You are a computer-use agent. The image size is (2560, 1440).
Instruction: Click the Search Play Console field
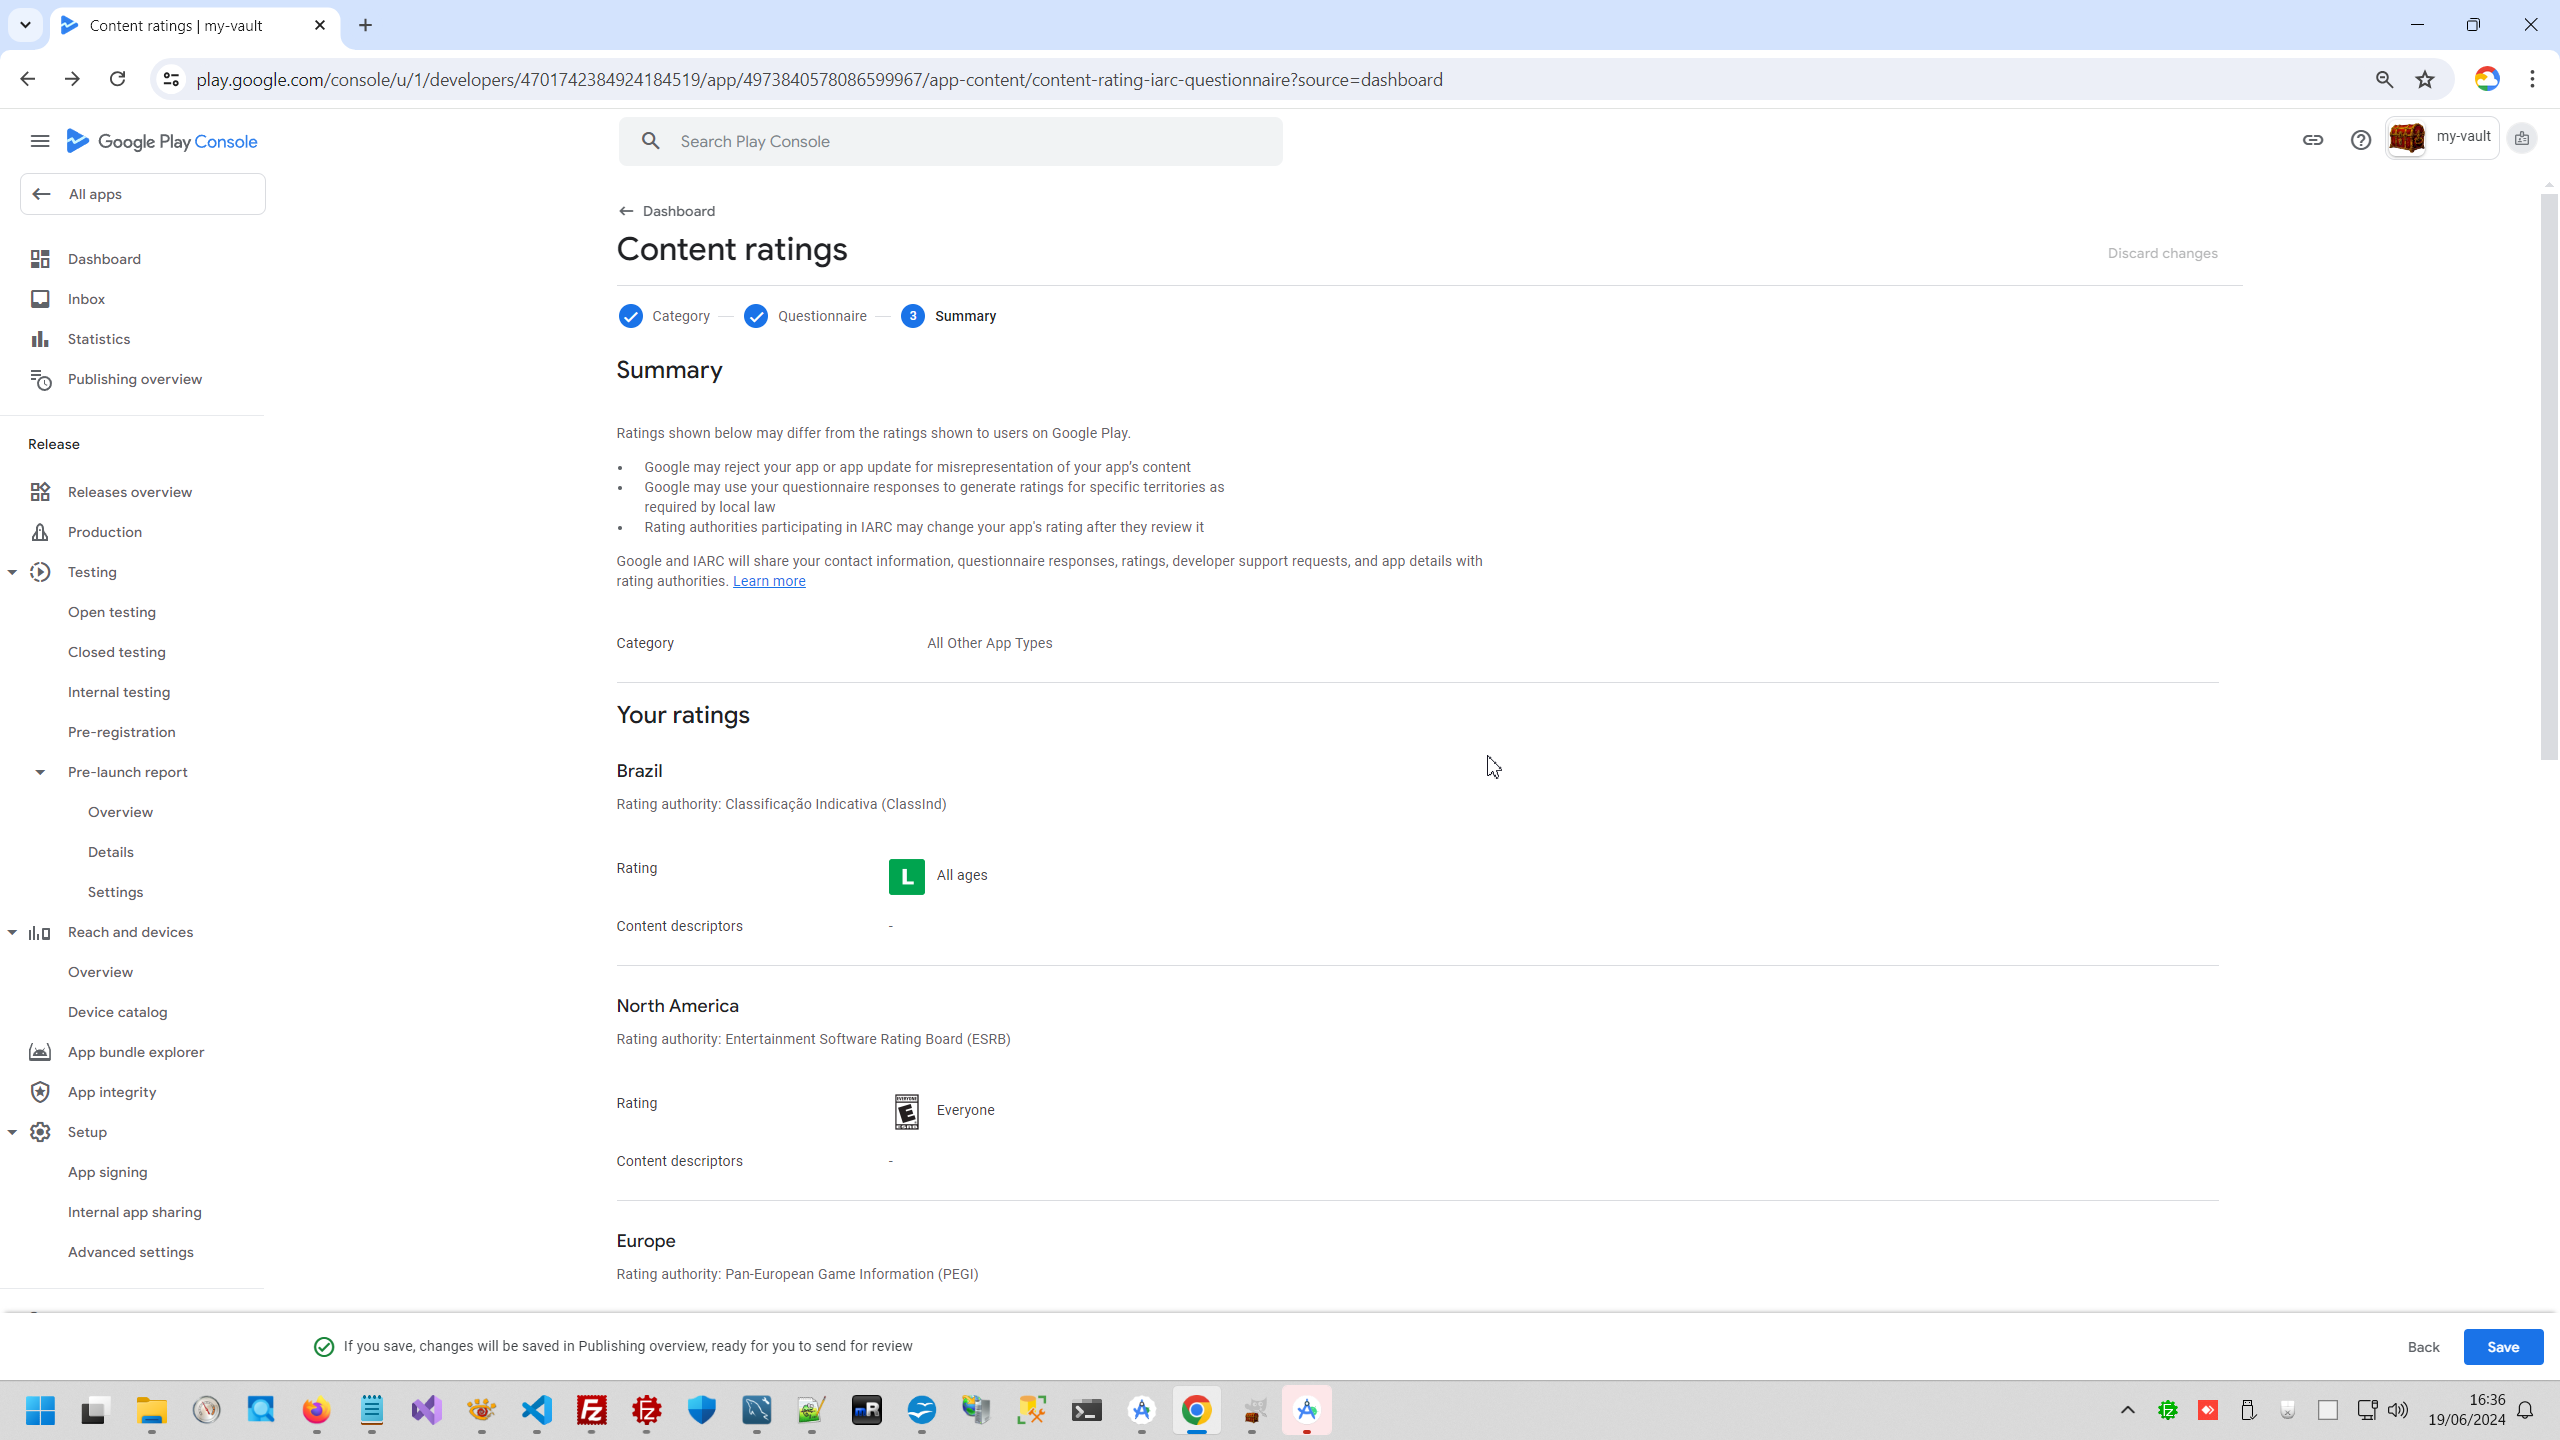pos(950,141)
